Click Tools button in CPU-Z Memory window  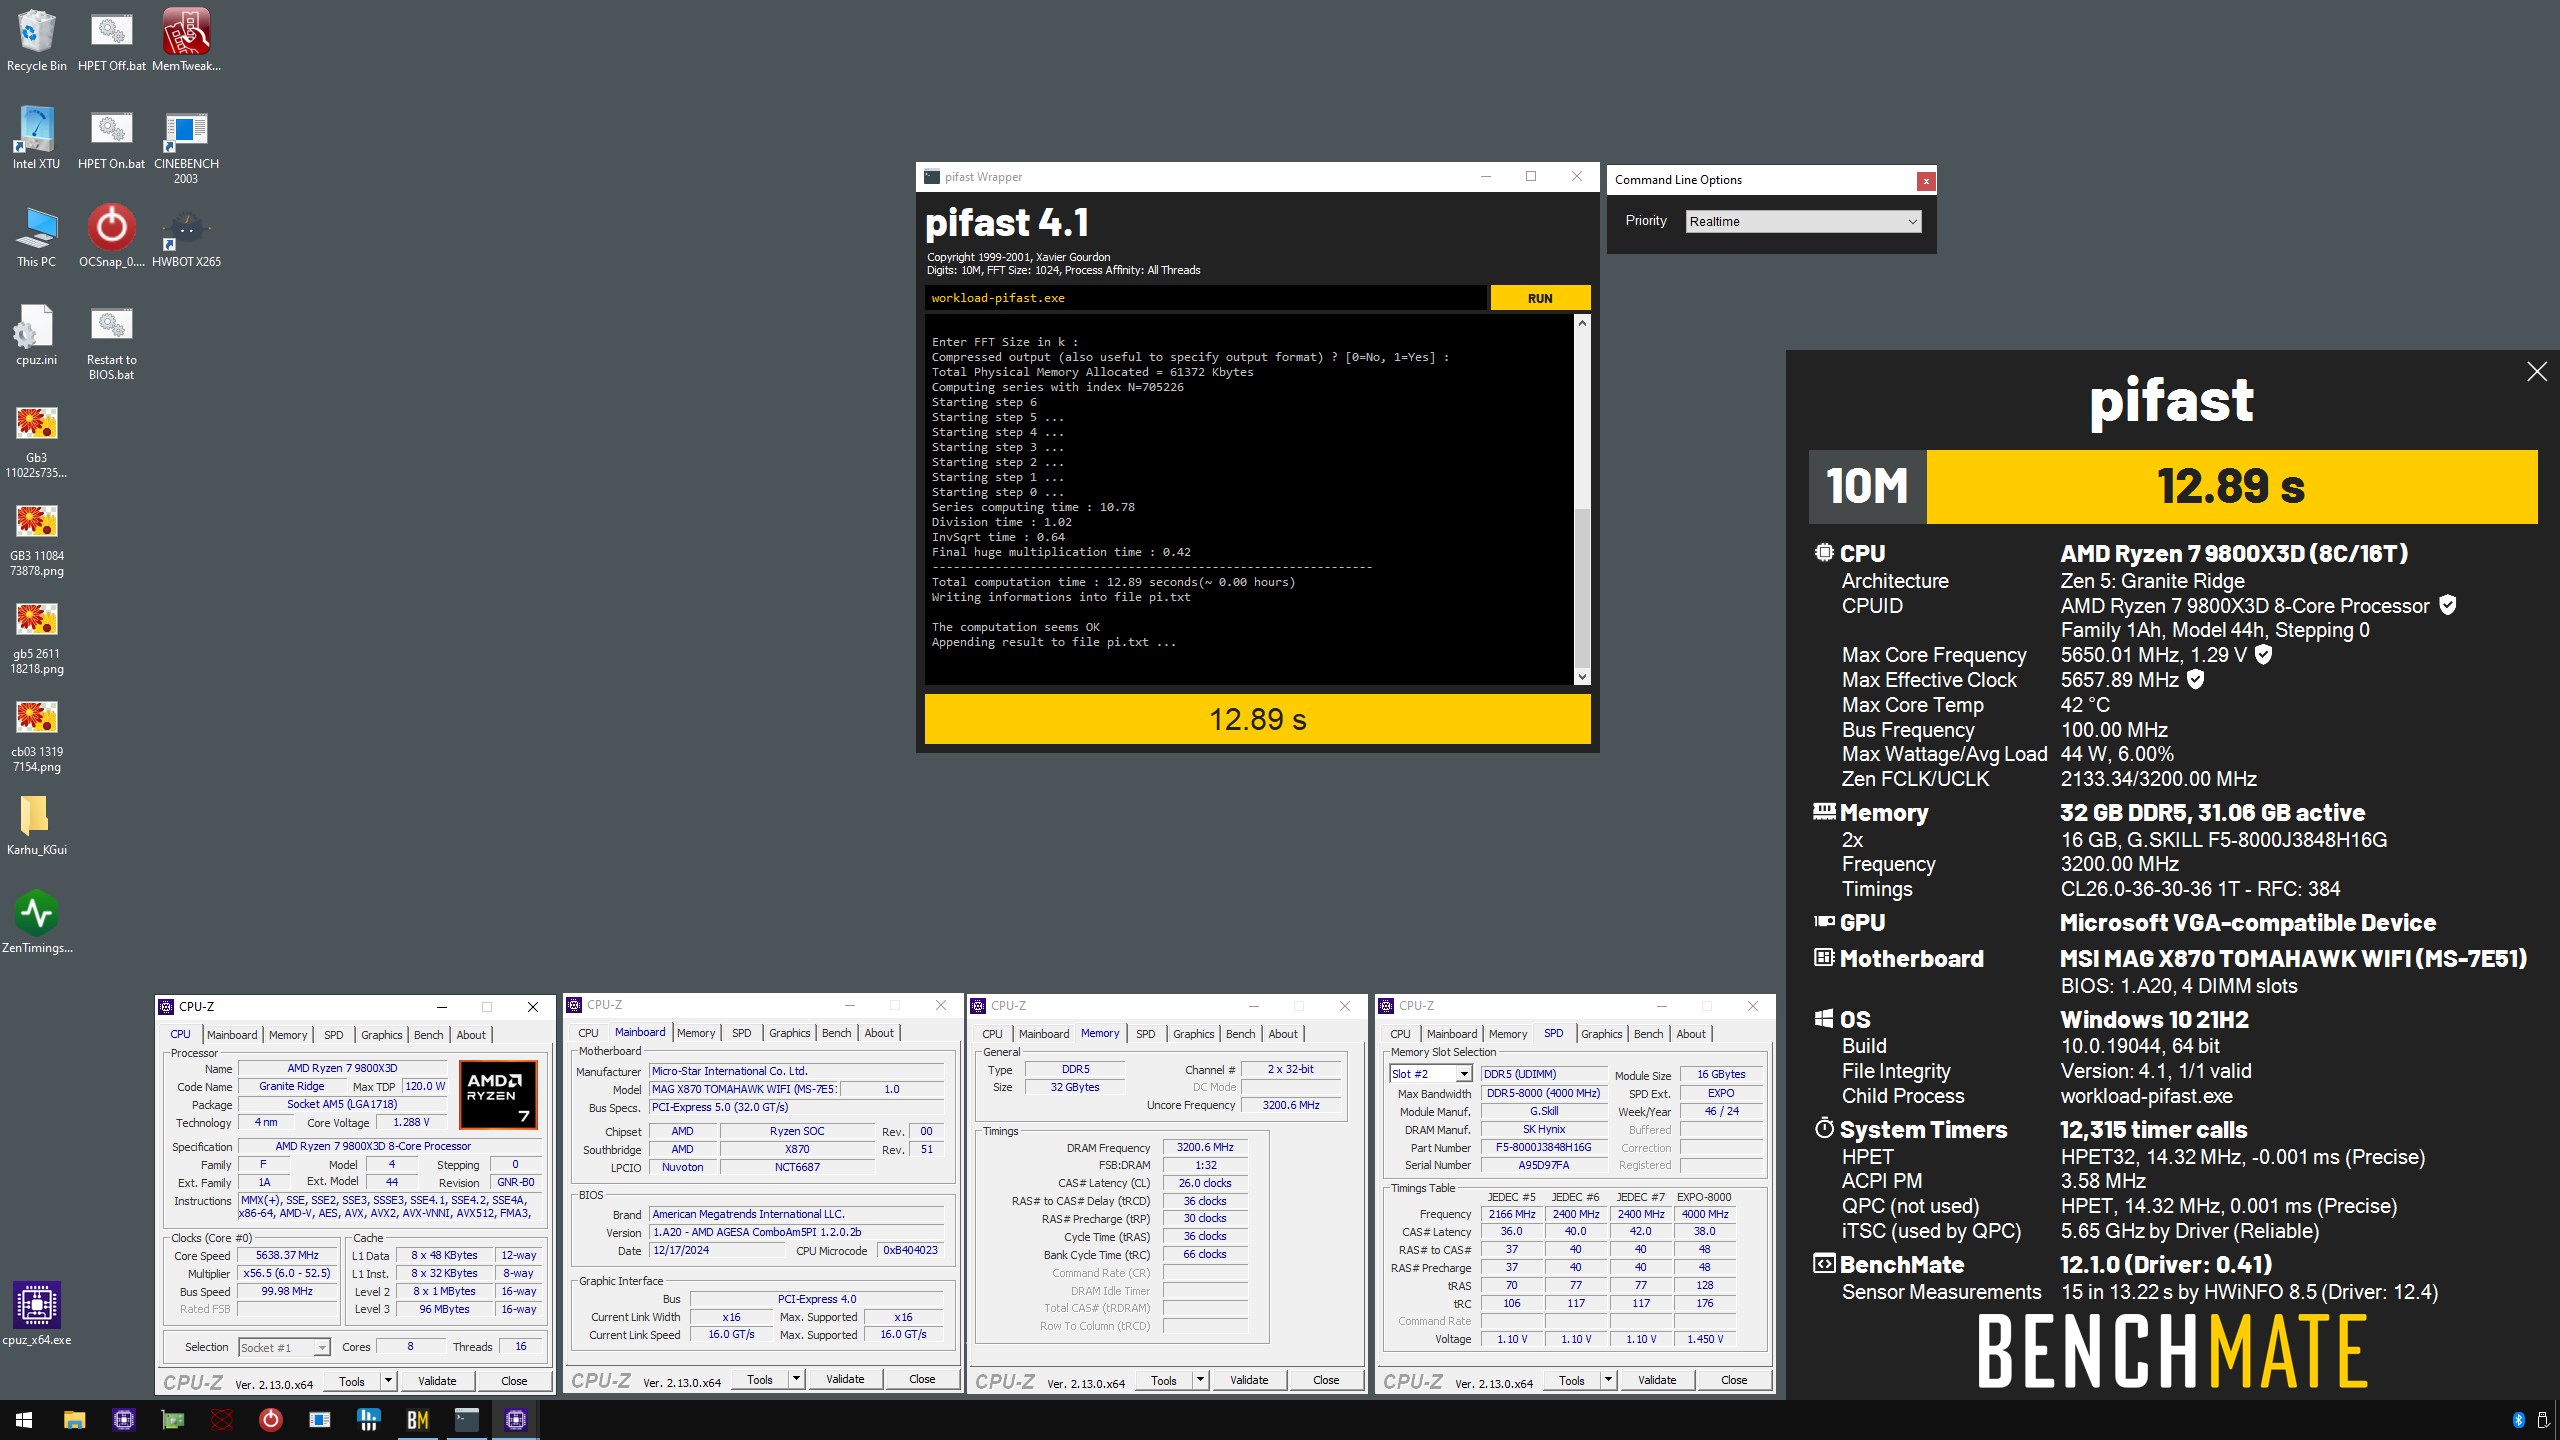tap(1164, 1381)
